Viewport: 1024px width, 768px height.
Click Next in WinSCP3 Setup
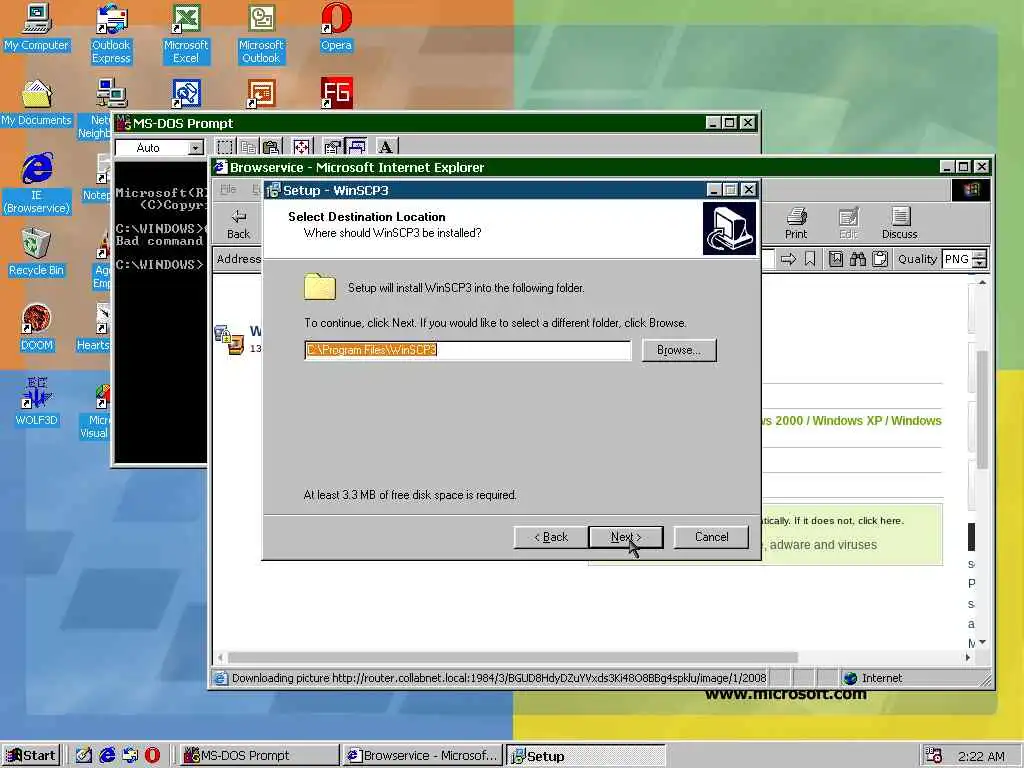click(626, 537)
